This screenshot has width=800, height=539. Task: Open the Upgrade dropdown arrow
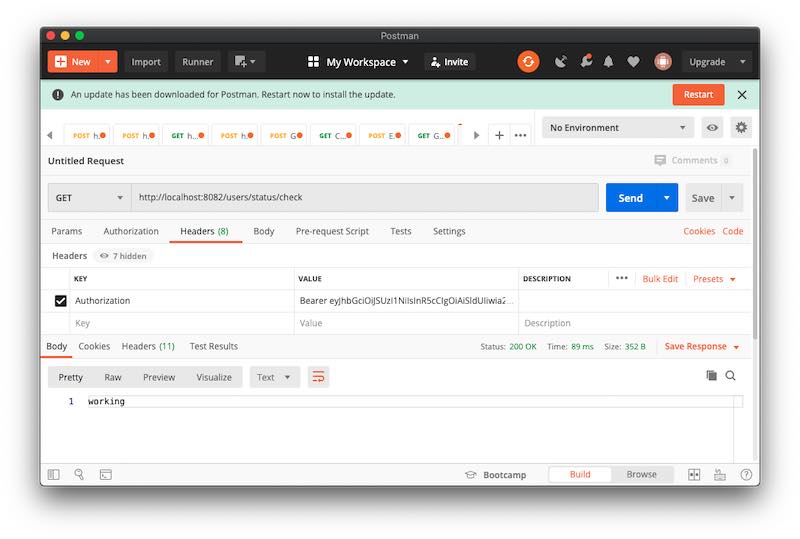[742, 62]
